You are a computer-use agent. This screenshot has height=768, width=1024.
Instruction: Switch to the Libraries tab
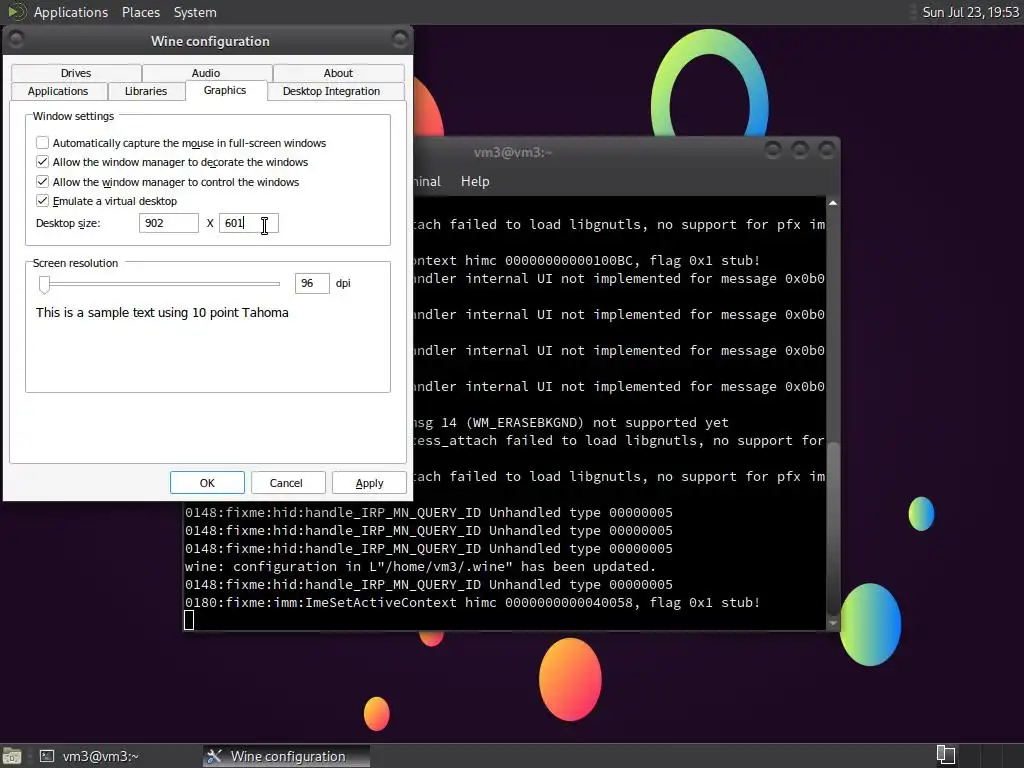[x=146, y=91]
